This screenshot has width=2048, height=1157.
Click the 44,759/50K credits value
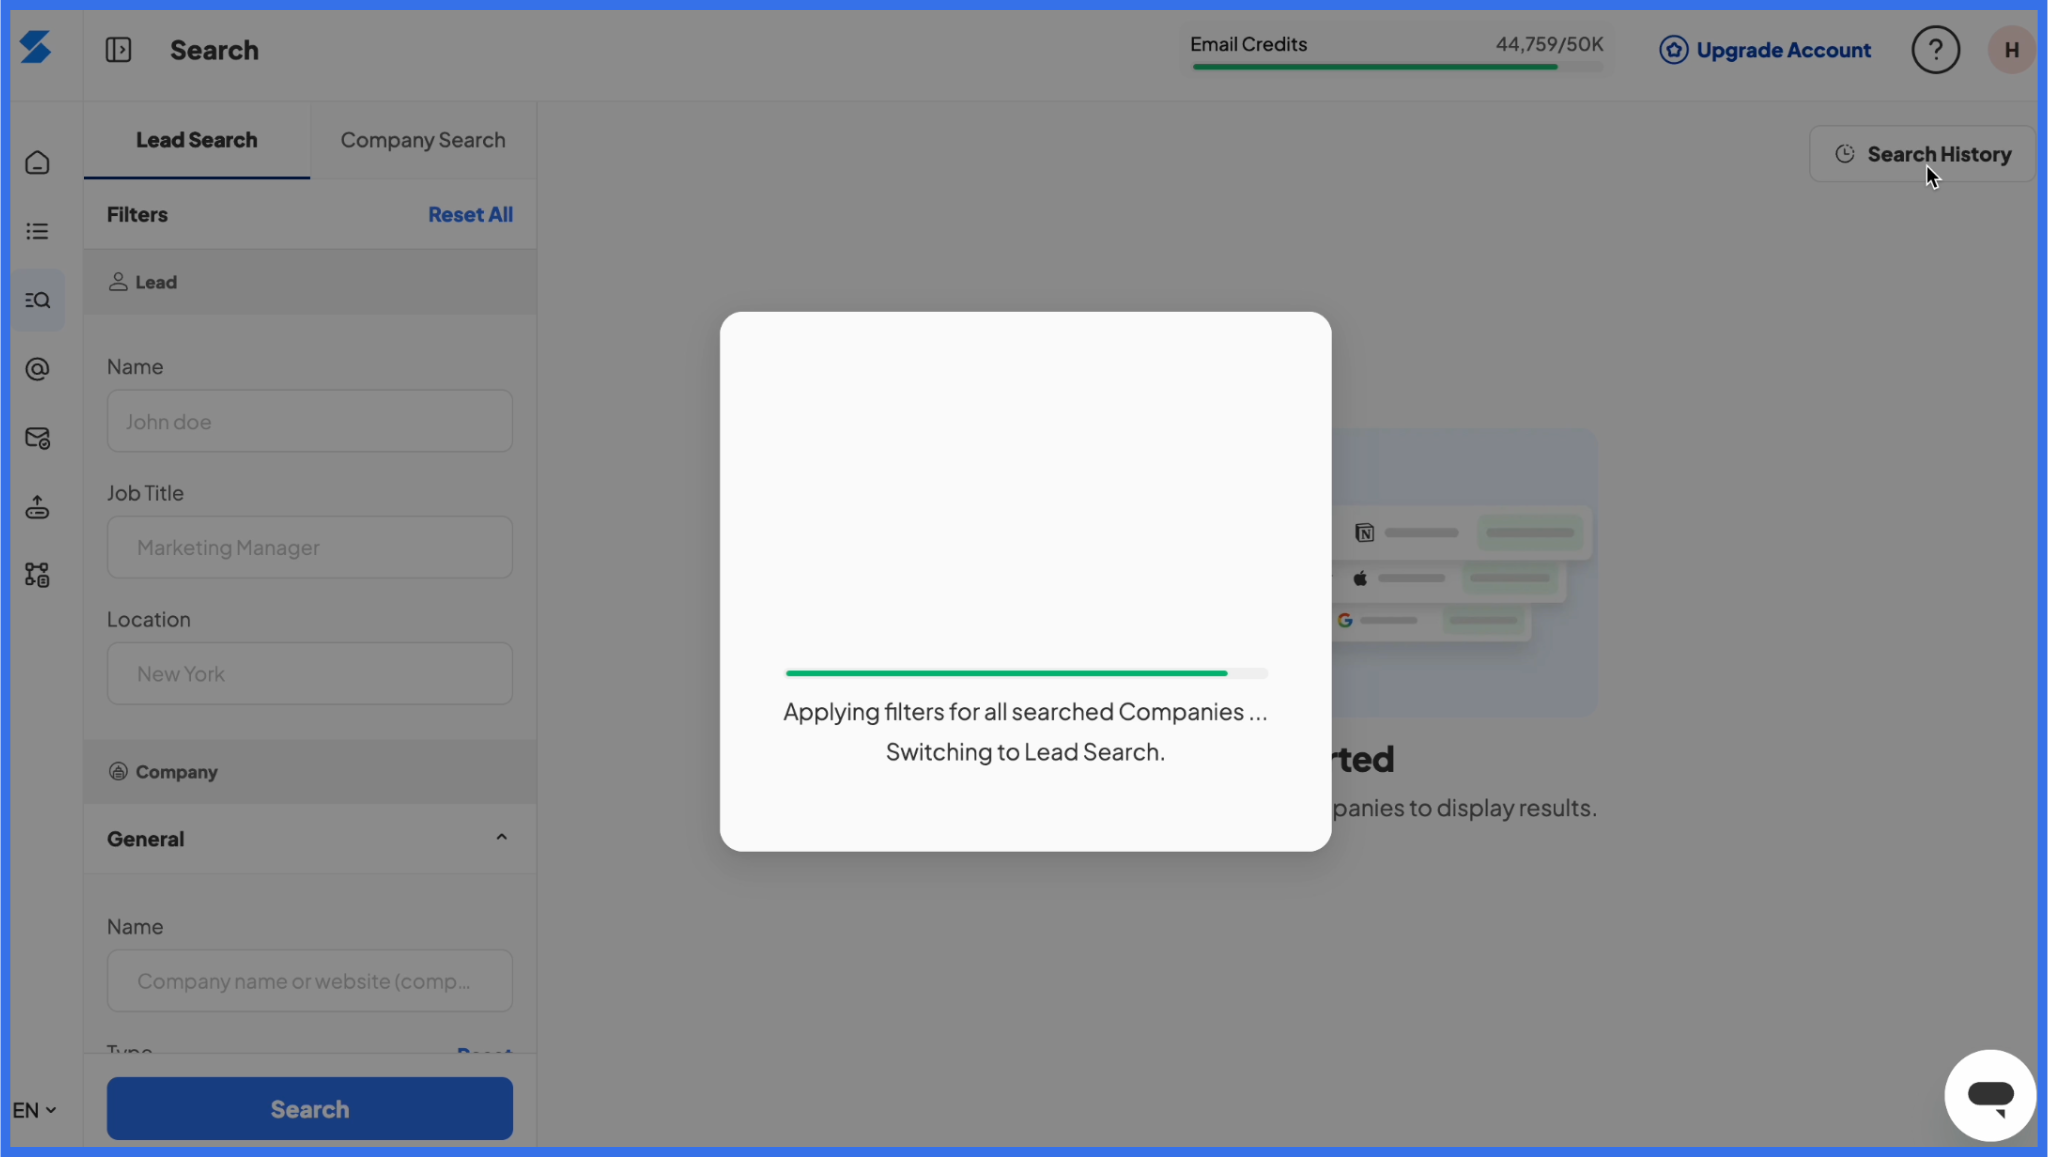1549,44
